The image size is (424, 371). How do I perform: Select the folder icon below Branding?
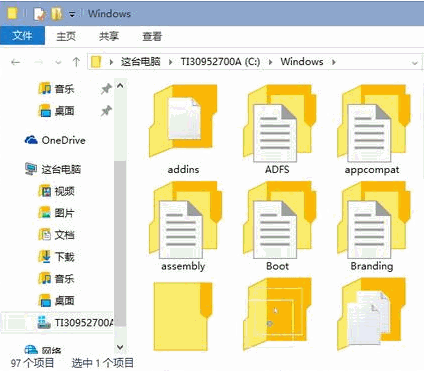372,314
